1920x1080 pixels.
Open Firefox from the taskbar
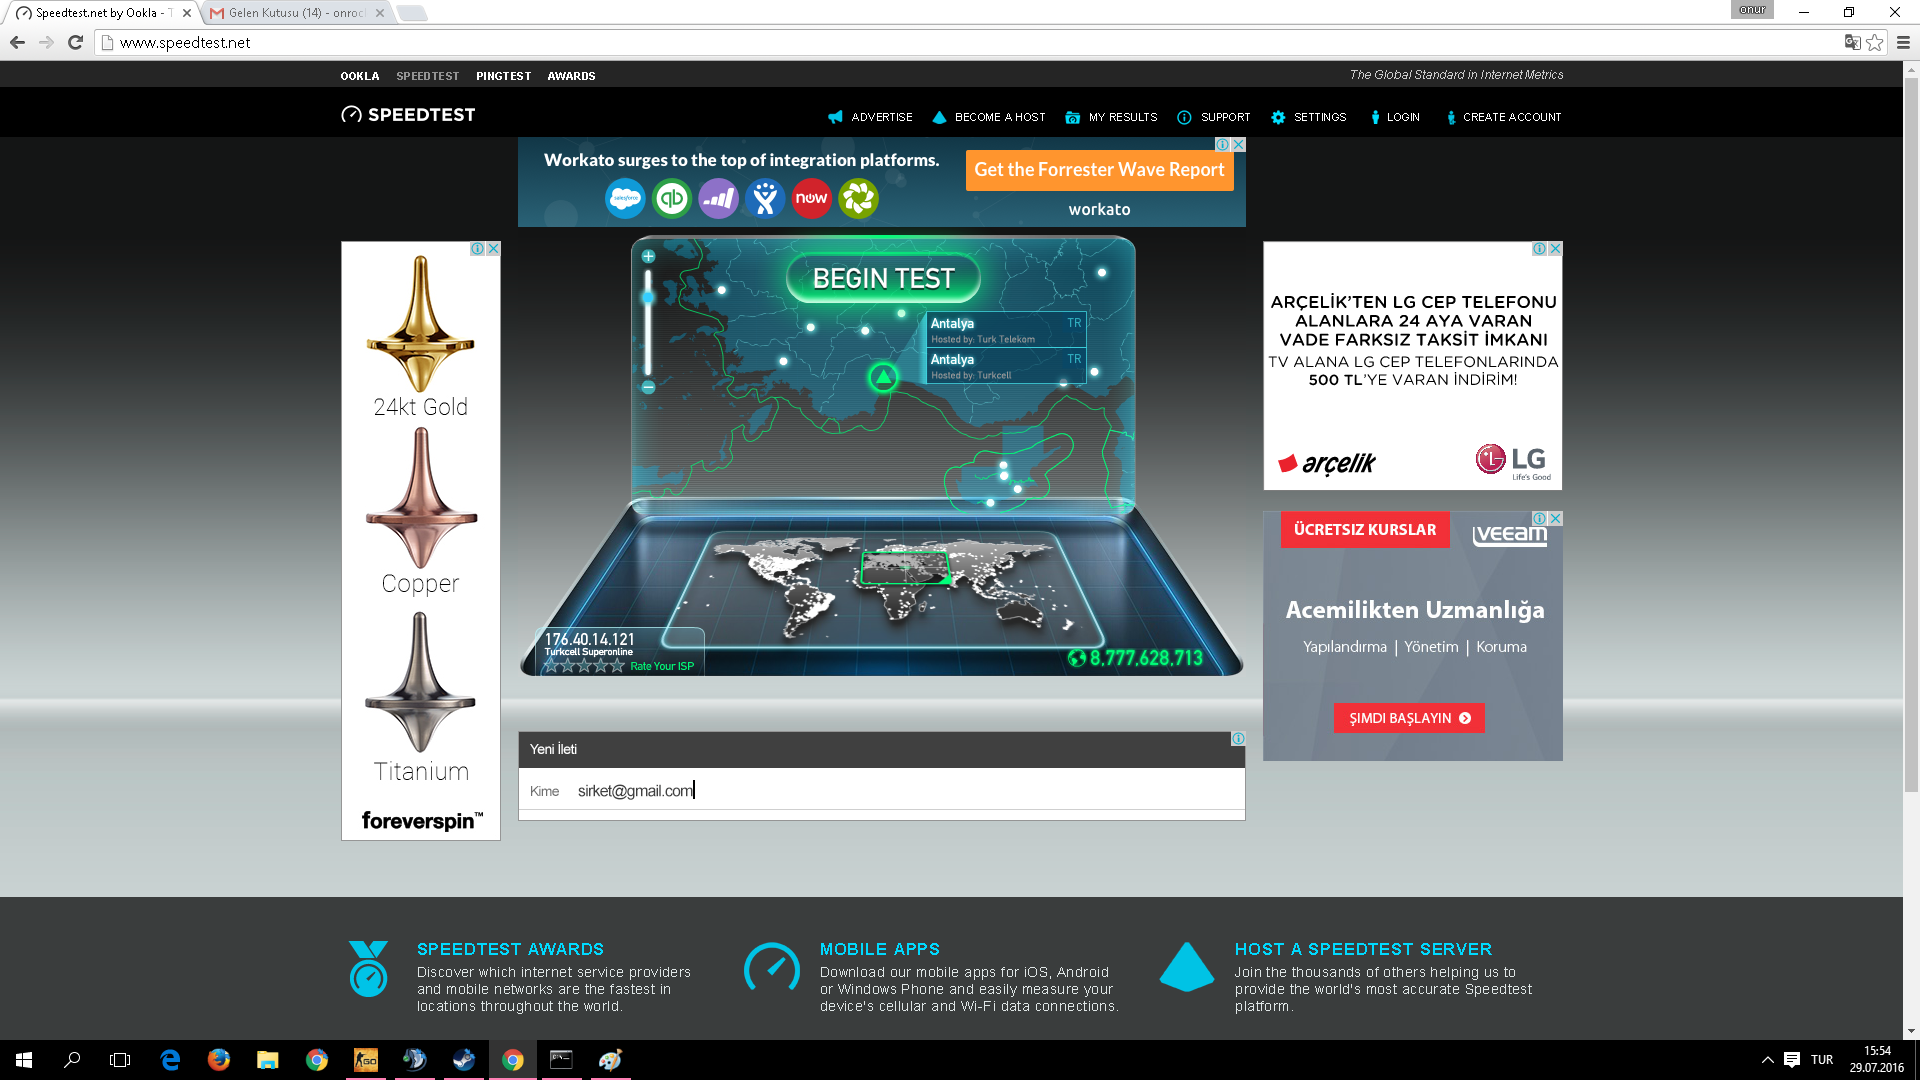(x=218, y=1060)
